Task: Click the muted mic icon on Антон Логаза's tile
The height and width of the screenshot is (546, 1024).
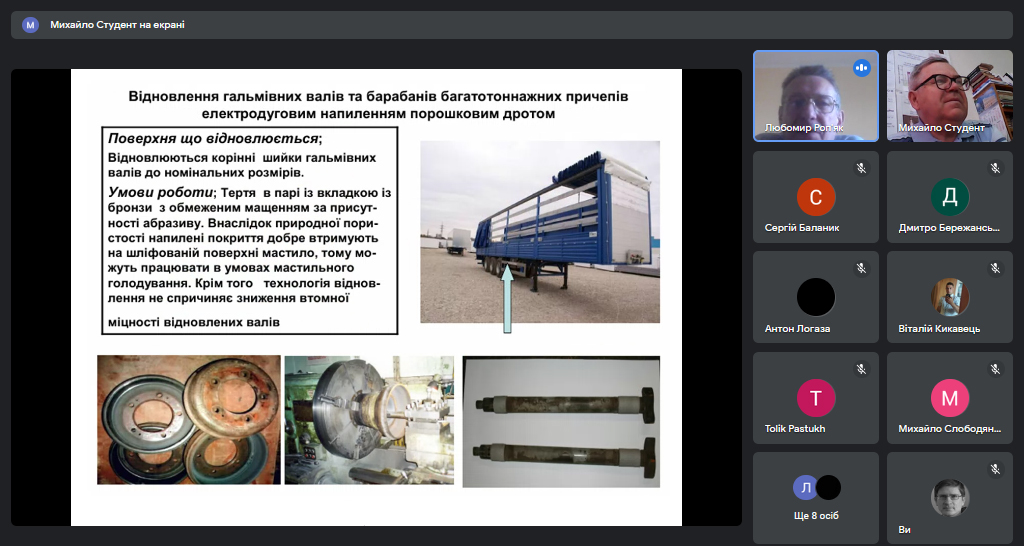Action: [861, 268]
